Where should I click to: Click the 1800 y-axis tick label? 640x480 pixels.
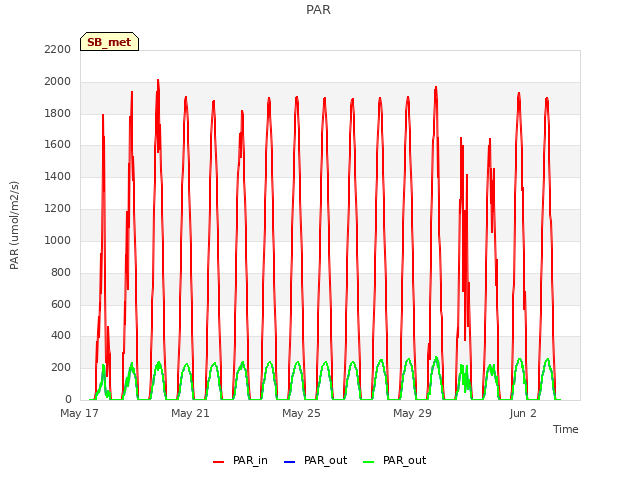(x=58, y=113)
